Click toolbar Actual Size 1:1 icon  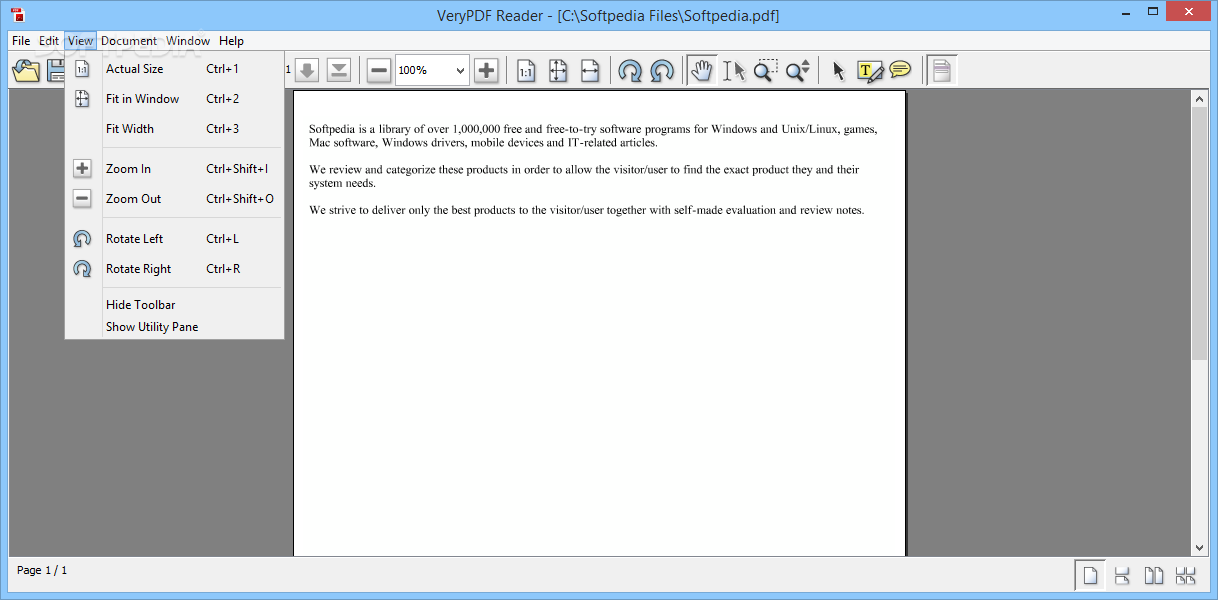(526, 70)
